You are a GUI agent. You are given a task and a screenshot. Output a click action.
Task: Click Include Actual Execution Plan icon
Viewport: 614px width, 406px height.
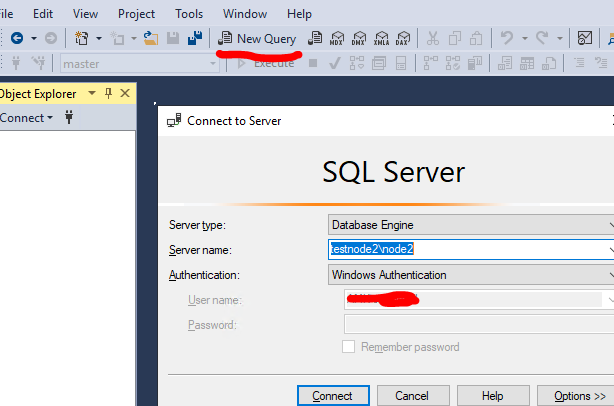[431, 63]
